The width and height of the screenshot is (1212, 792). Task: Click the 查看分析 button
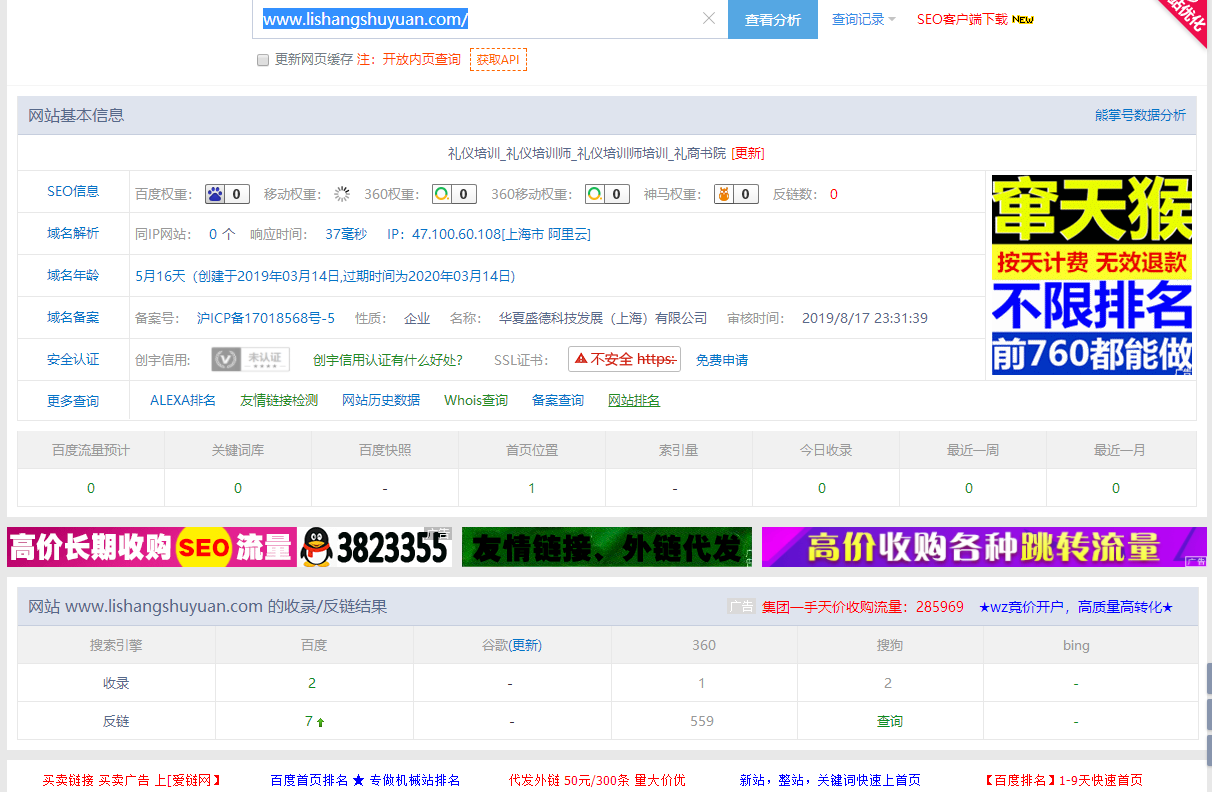(773, 19)
